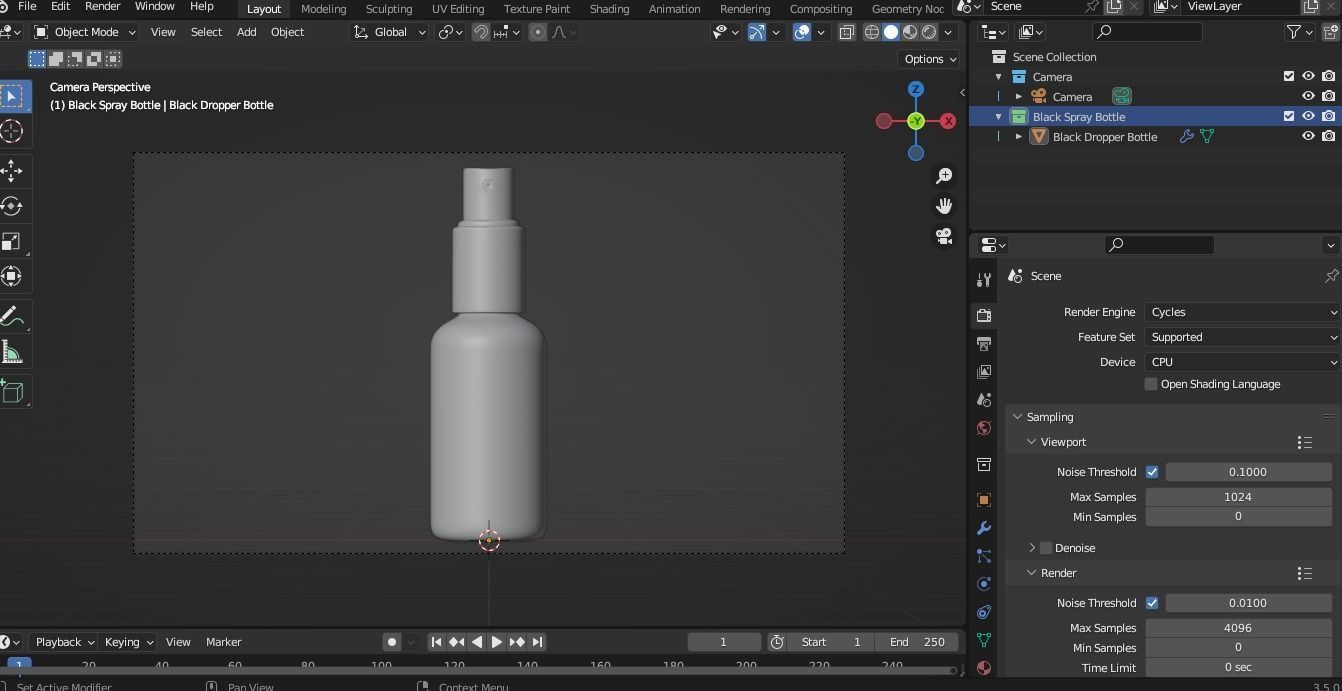Screen dimensions: 1342x691
Task: Open the File menu
Action: tap(27, 6)
